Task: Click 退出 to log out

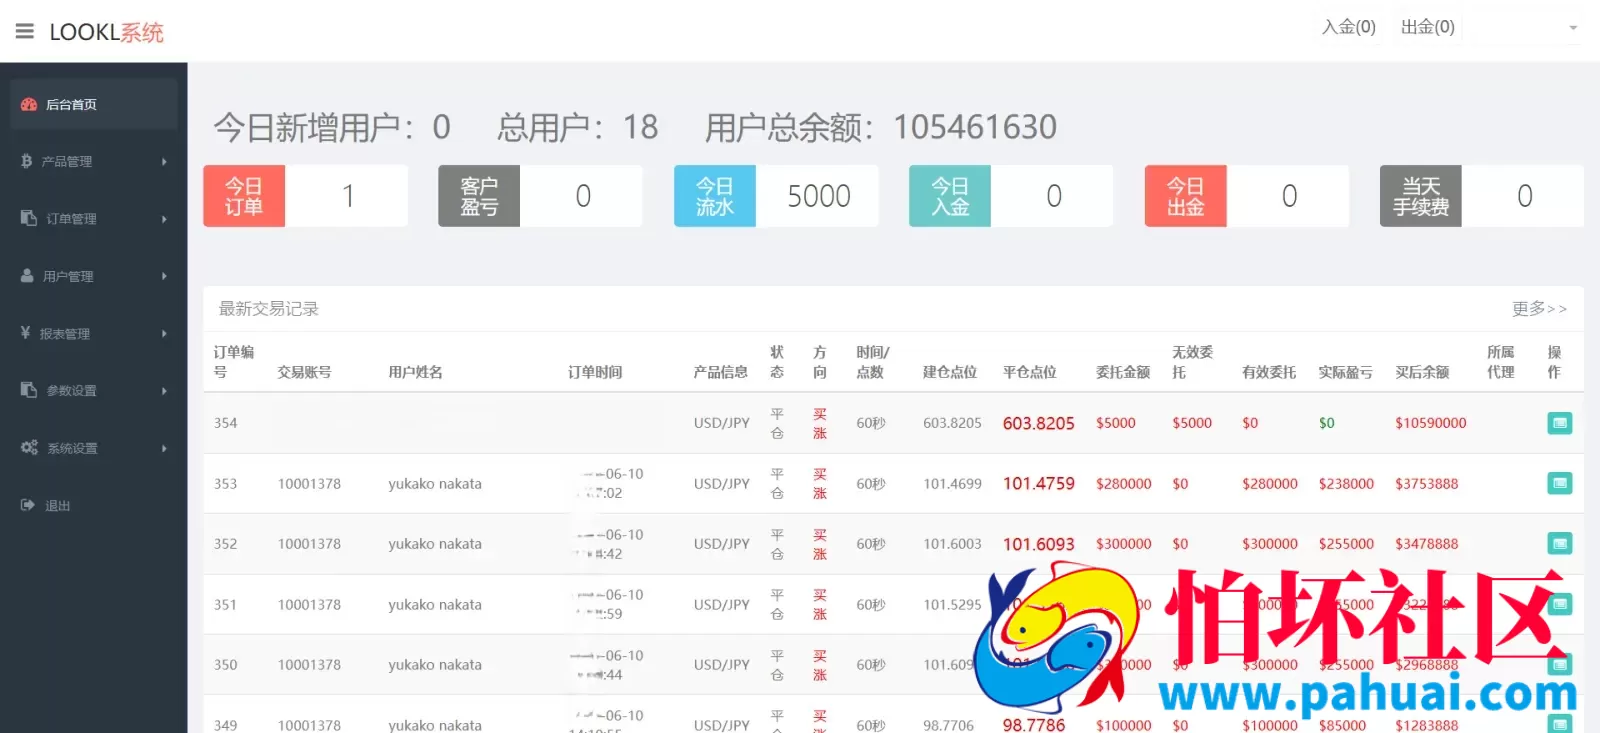Action: coord(57,506)
